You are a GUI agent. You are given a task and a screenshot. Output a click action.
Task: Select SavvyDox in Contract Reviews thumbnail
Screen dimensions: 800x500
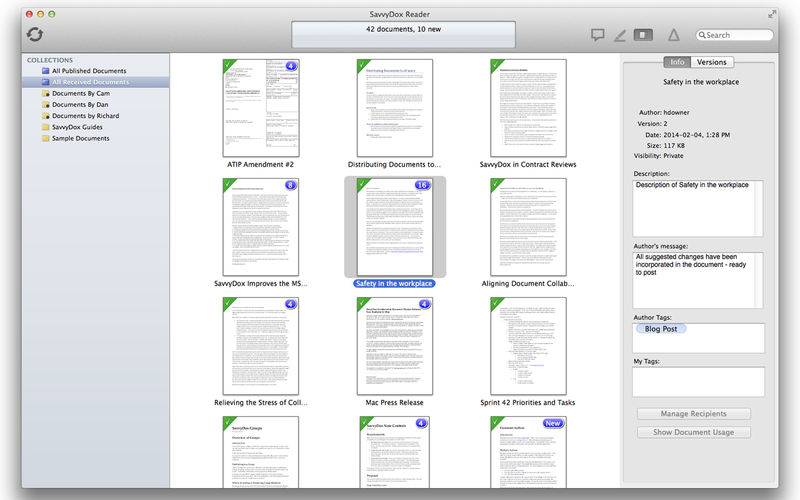528,108
